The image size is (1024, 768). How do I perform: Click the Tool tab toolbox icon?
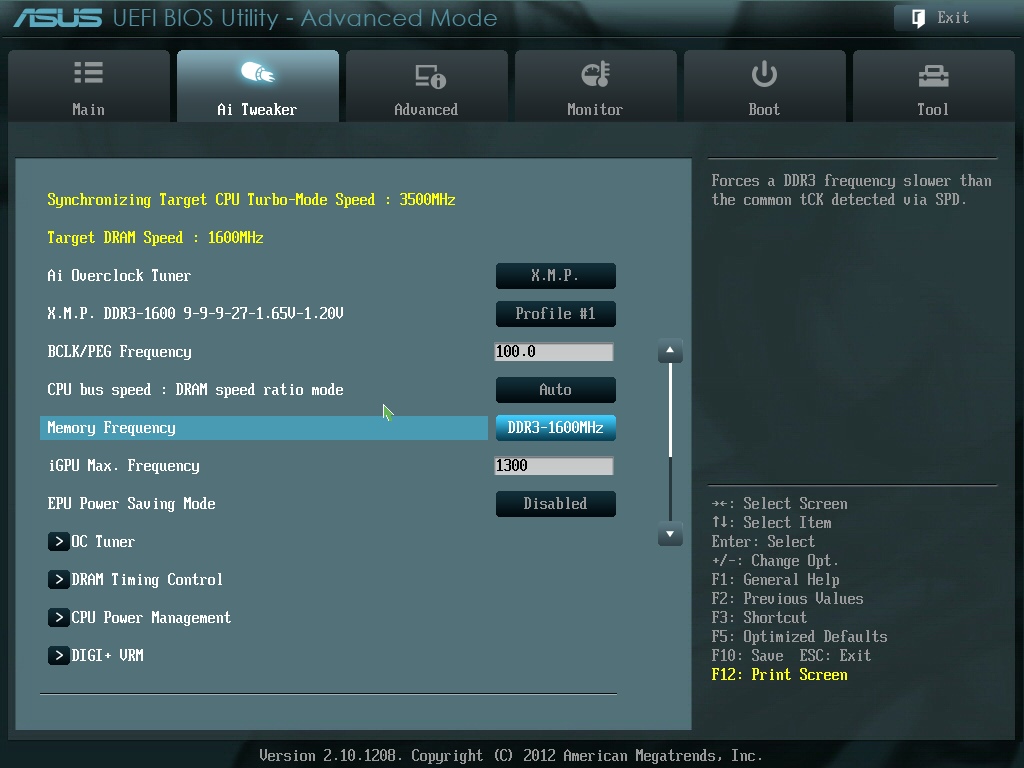(933, 76)
